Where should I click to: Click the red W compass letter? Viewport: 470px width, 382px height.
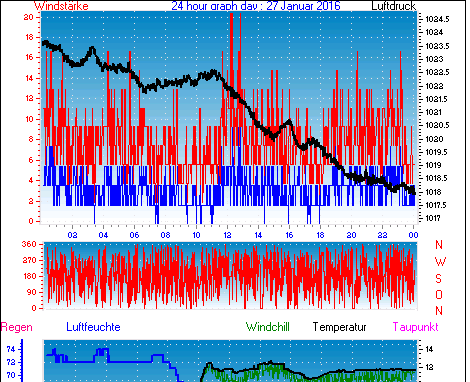click(x=440, y=262)
